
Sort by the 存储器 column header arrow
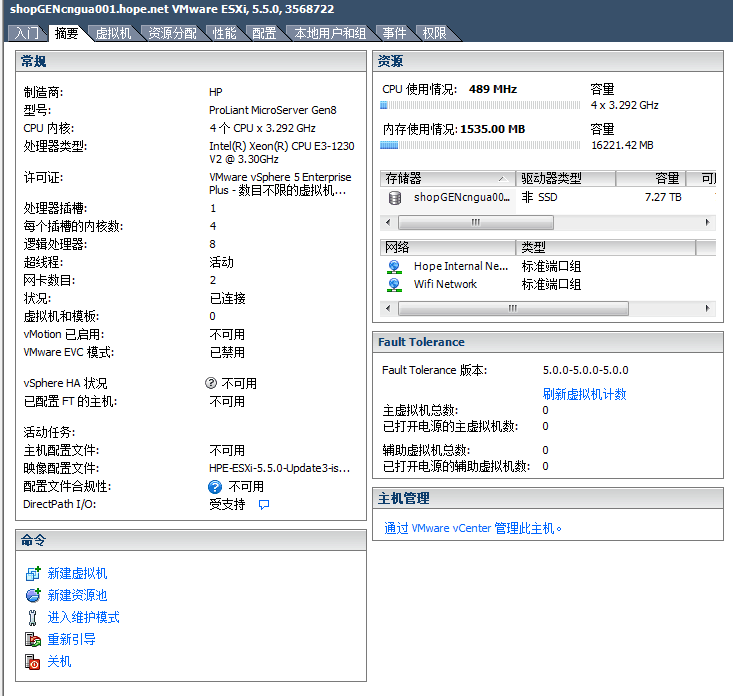[501, 179]
